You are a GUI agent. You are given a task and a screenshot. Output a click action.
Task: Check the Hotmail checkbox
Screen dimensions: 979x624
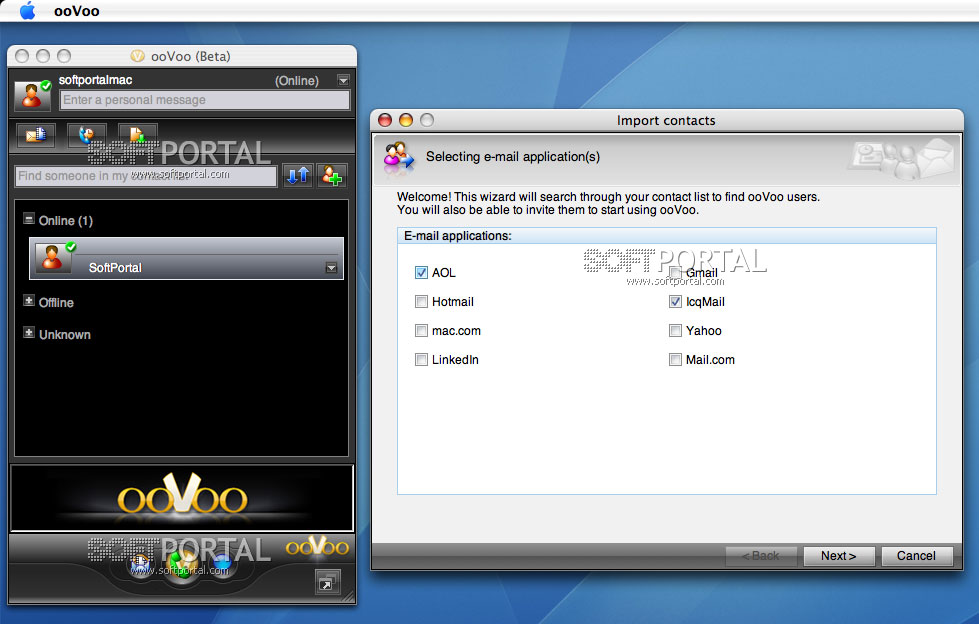(x=421, y=302)
